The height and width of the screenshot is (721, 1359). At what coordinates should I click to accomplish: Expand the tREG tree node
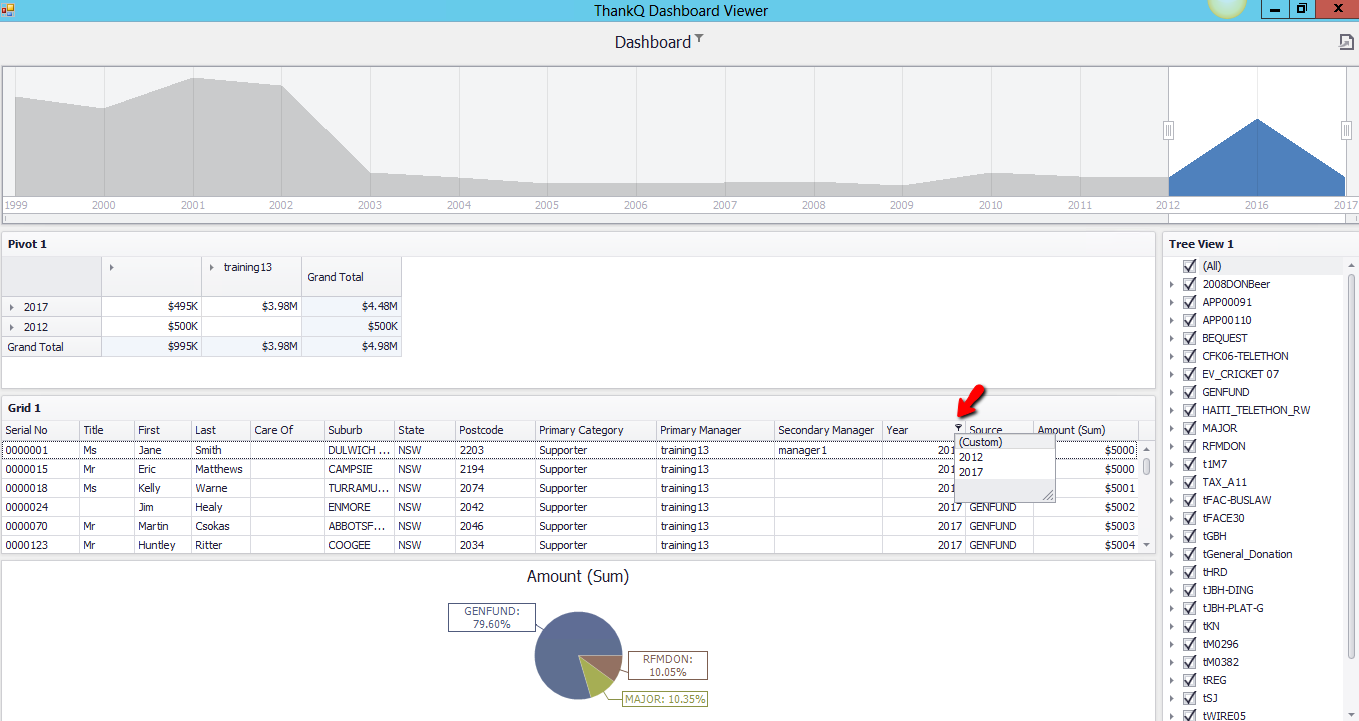[x=1172, y=680]
